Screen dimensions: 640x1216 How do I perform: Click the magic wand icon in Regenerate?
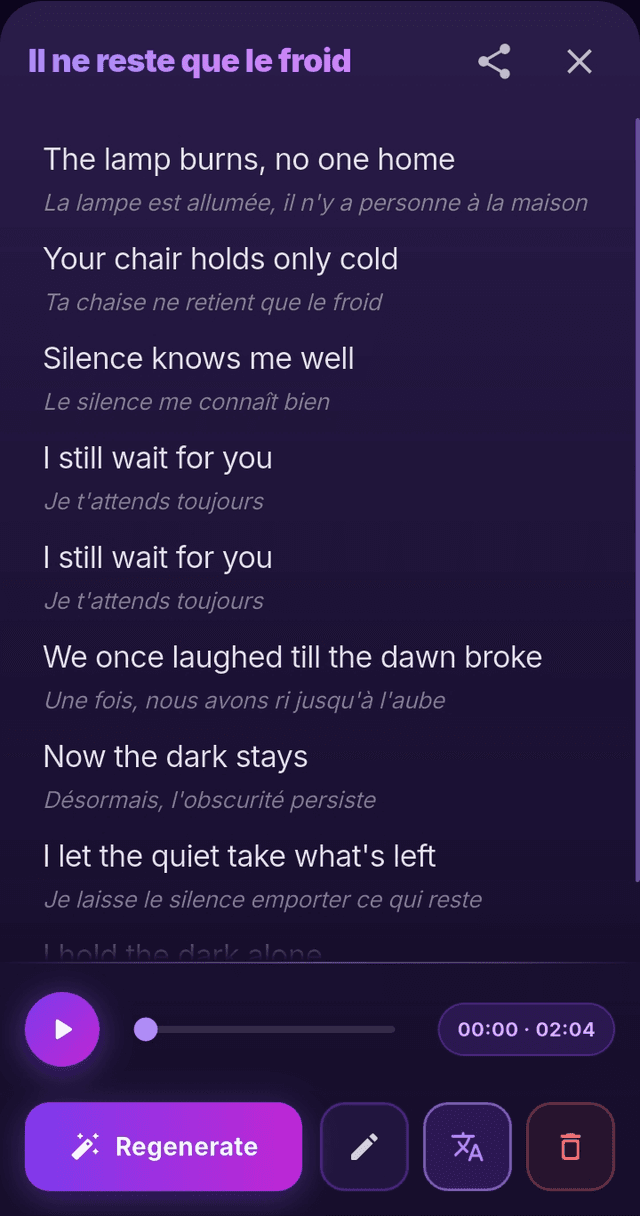tap(85, 1146)
